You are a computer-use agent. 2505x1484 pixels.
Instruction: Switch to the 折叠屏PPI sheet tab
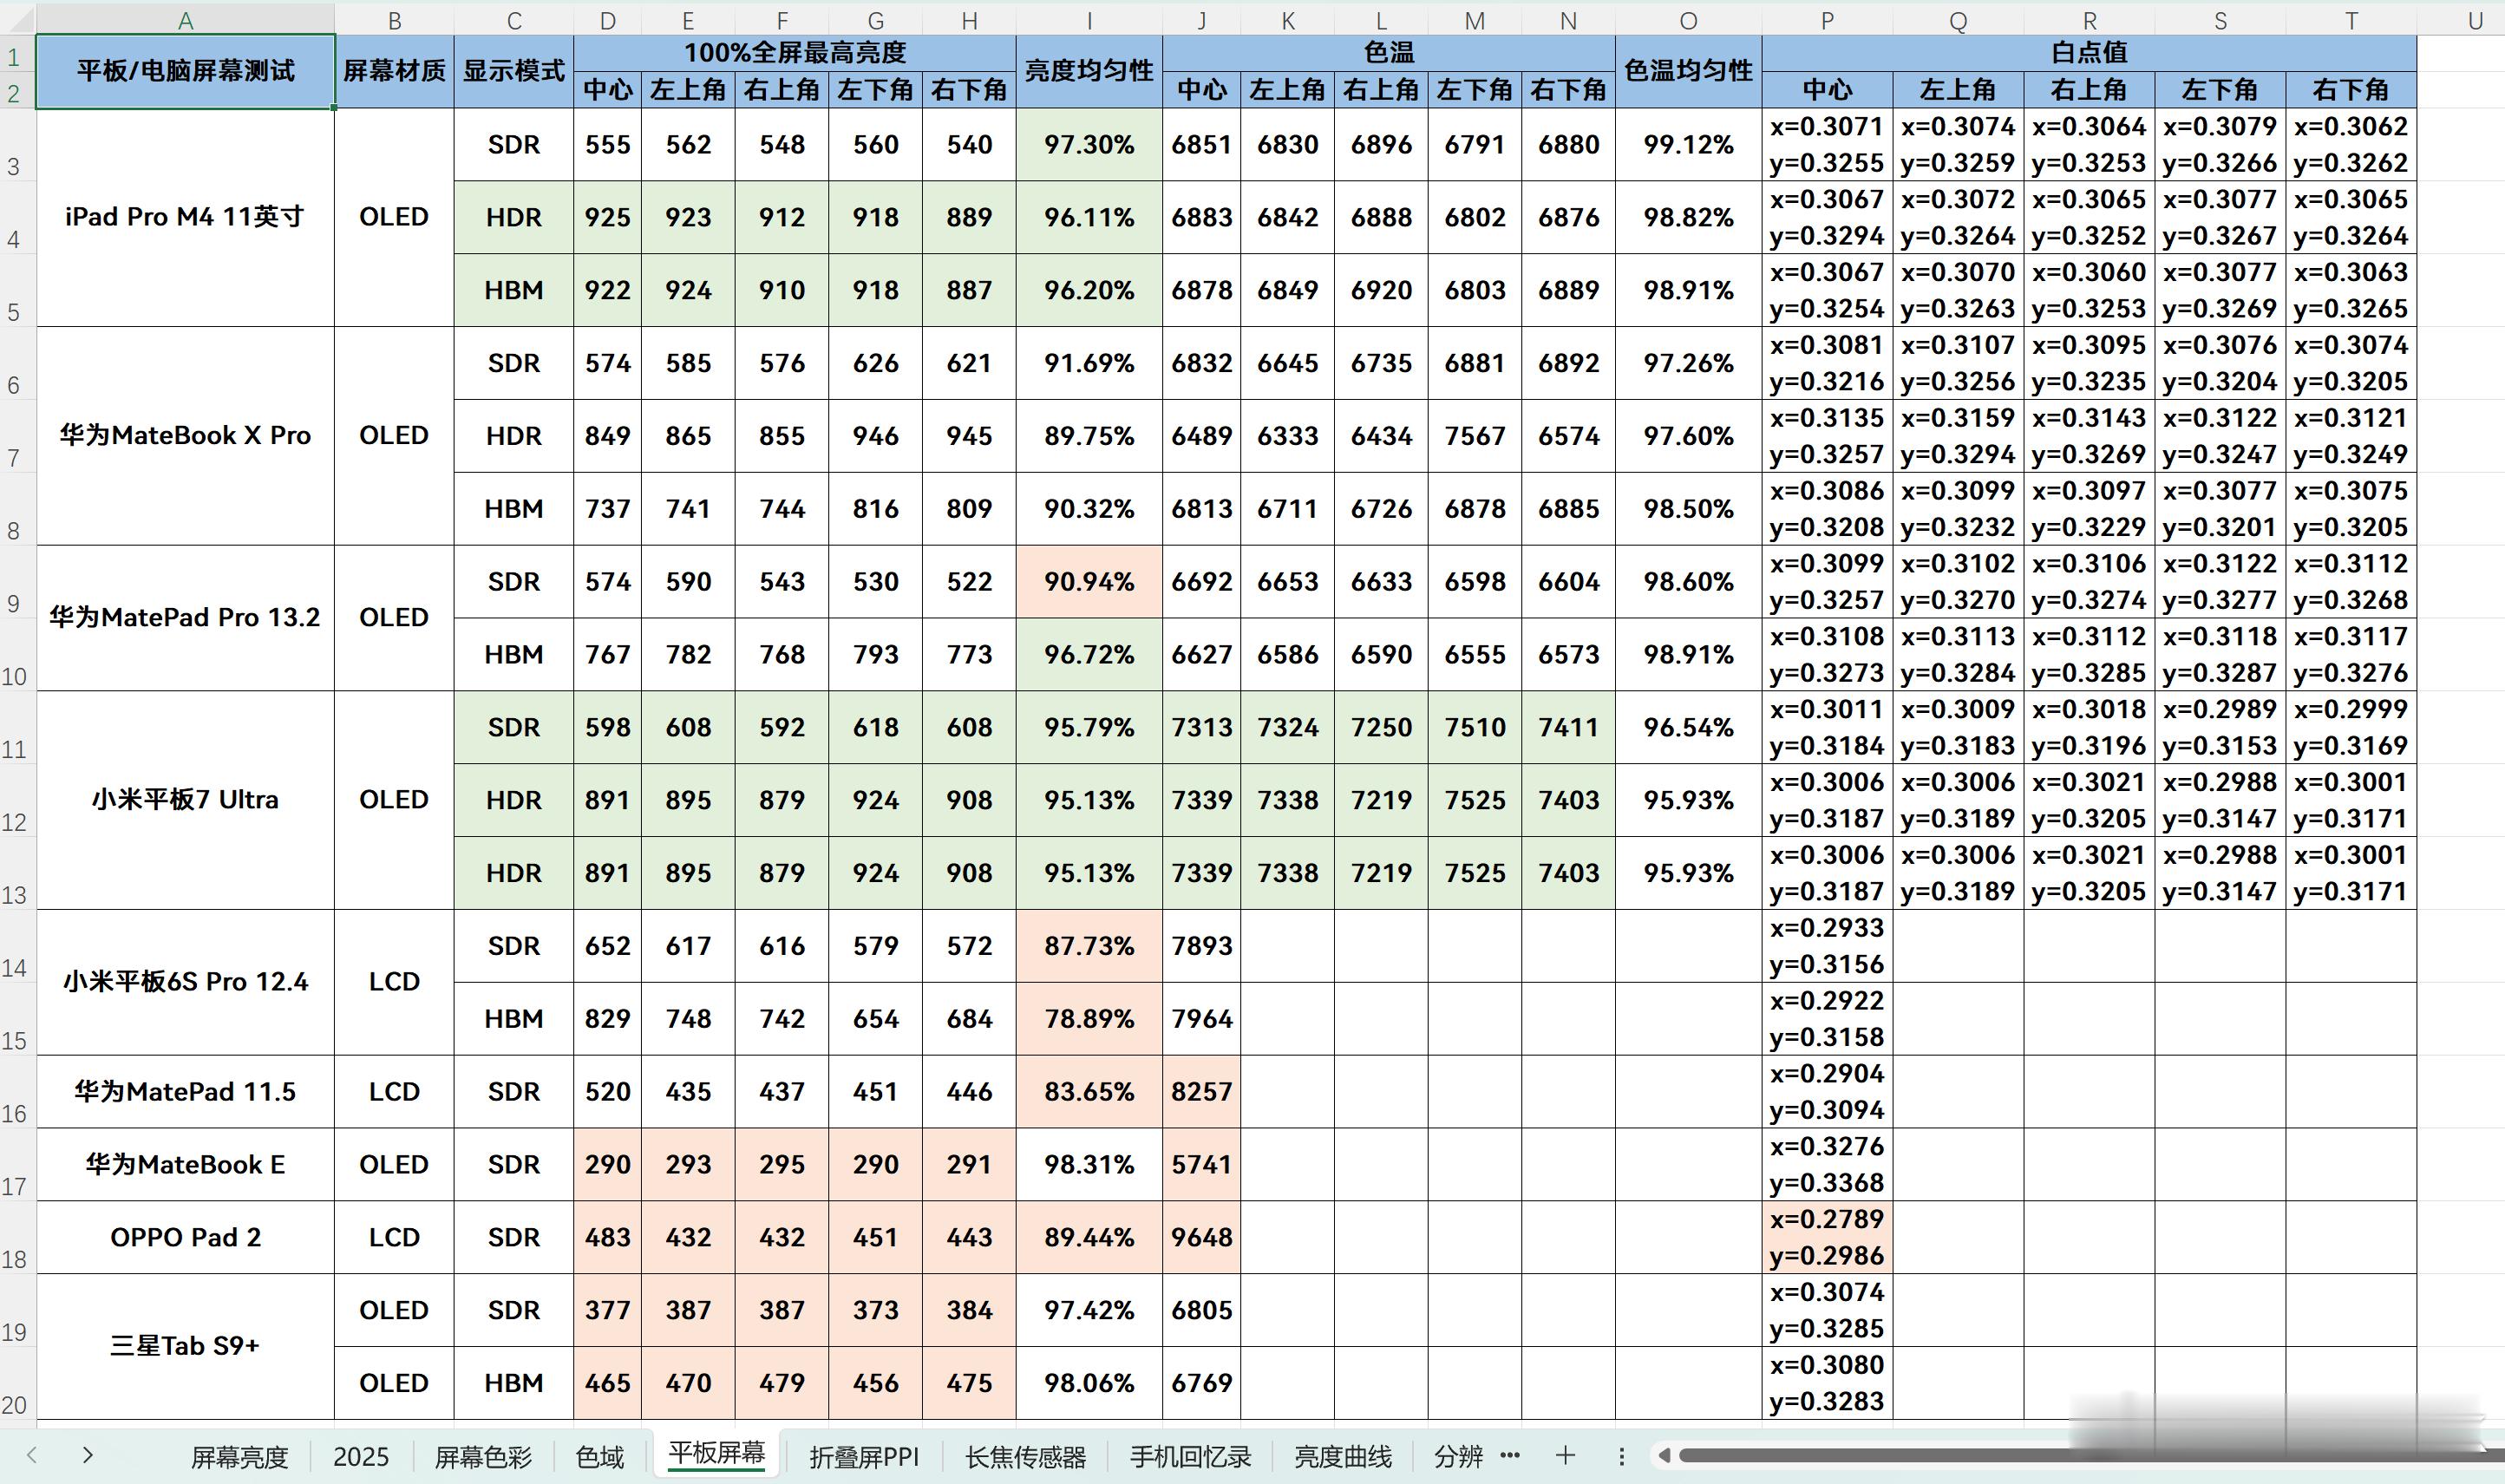(x=864, y=1457)
